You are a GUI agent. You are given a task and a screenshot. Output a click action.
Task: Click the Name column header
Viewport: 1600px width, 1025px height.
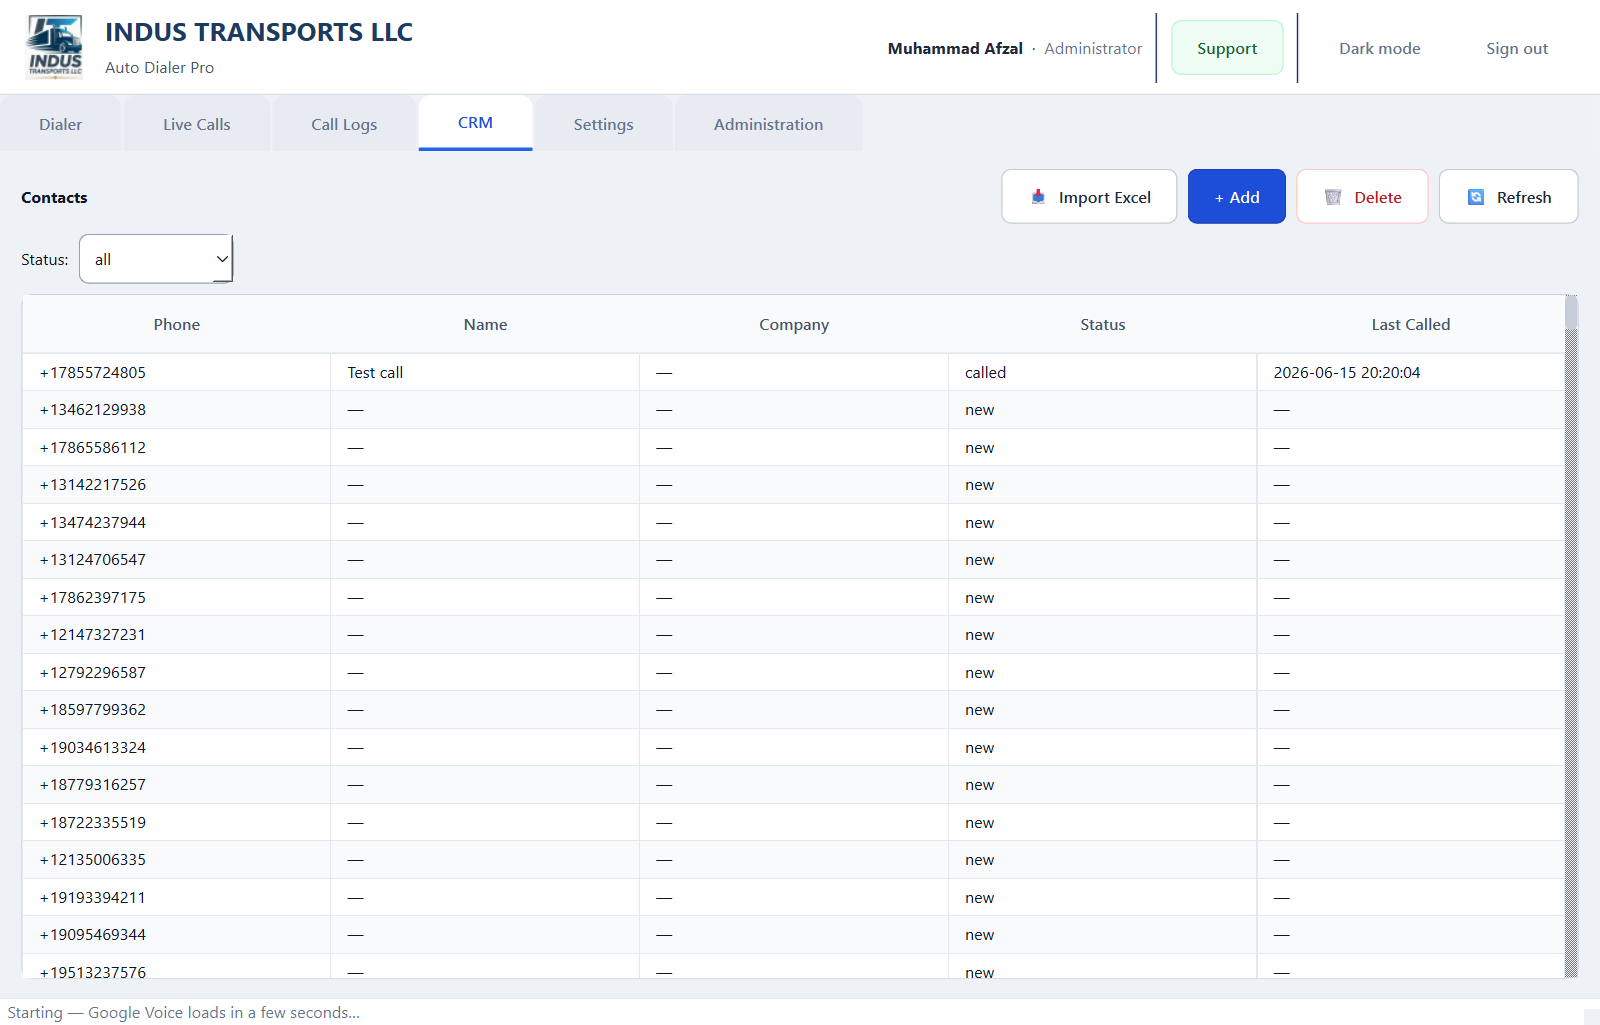[x=485, y=324]
